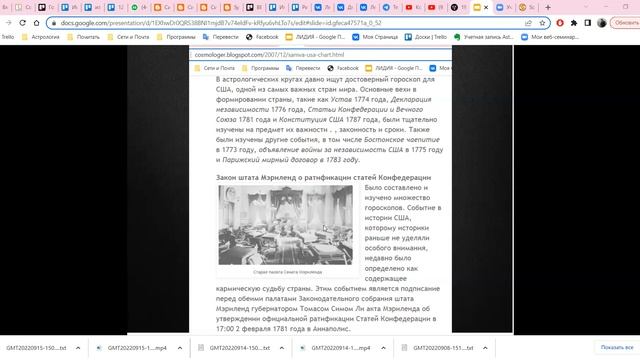This screenshot has width=640, height=360.
Task: Click the Maryland Senate chamber photo in slide
Action: pos(285,225)
